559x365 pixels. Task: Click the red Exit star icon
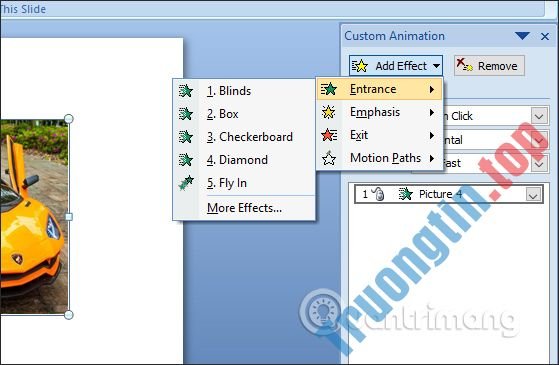[x=329, y=135]
